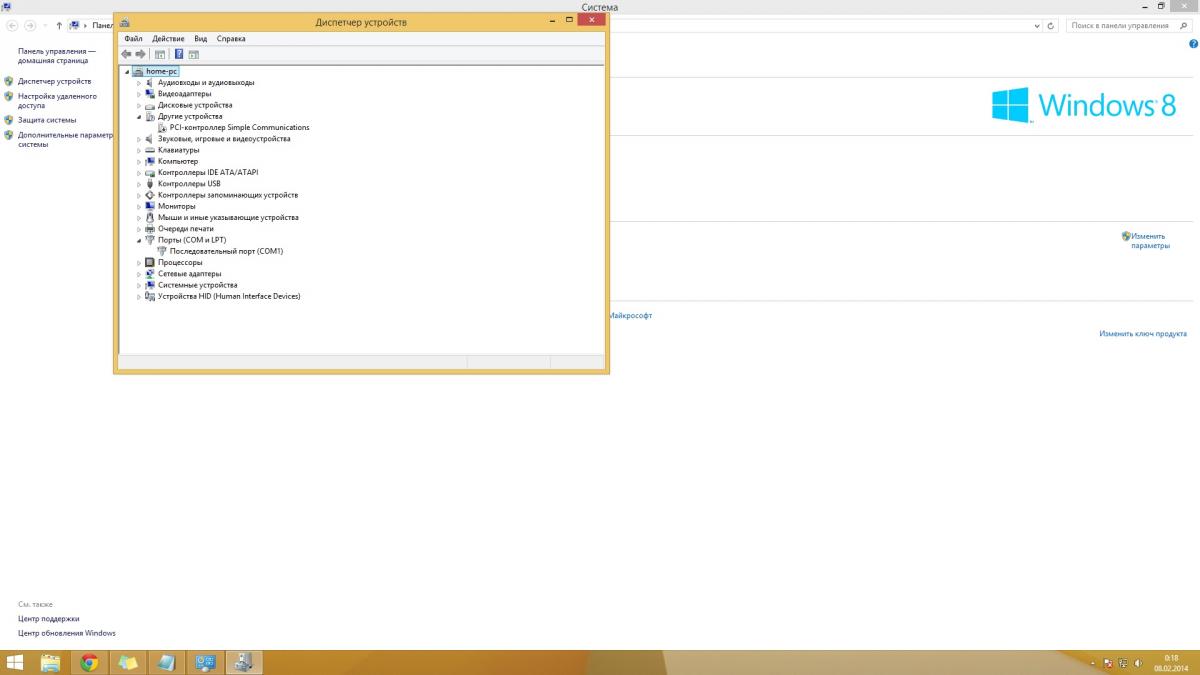Click the warning icon of PCI-контроллер Simple Communications
Screen dimensions: 1200x675
pos(162,127)
